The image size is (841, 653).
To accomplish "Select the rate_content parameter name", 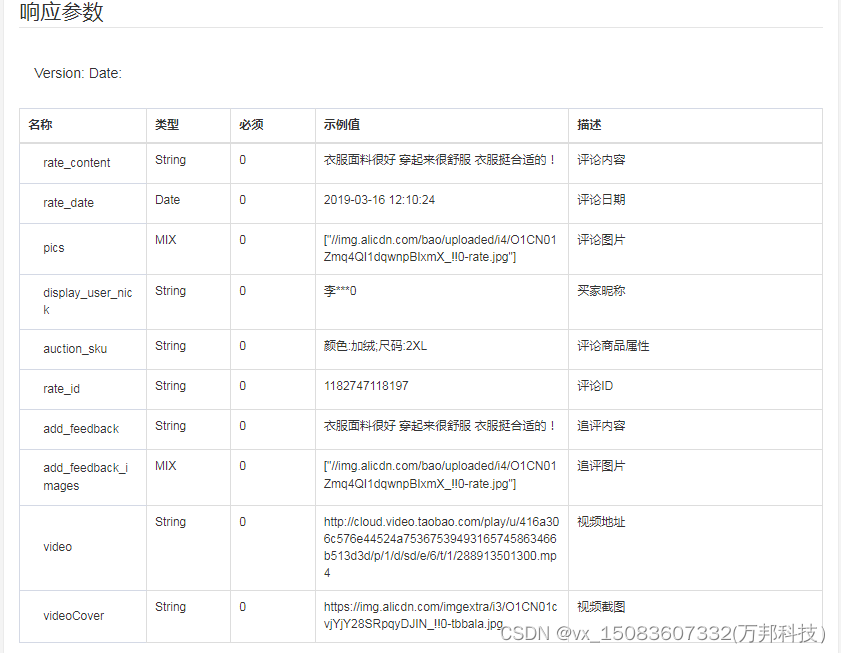I will (x=77, y=162).
